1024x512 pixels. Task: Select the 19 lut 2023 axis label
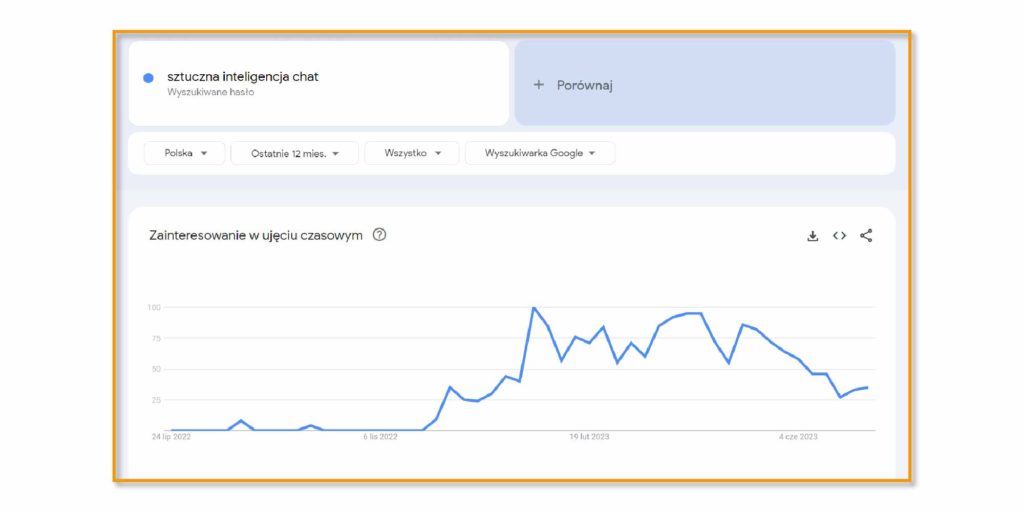tap(589, 437)
